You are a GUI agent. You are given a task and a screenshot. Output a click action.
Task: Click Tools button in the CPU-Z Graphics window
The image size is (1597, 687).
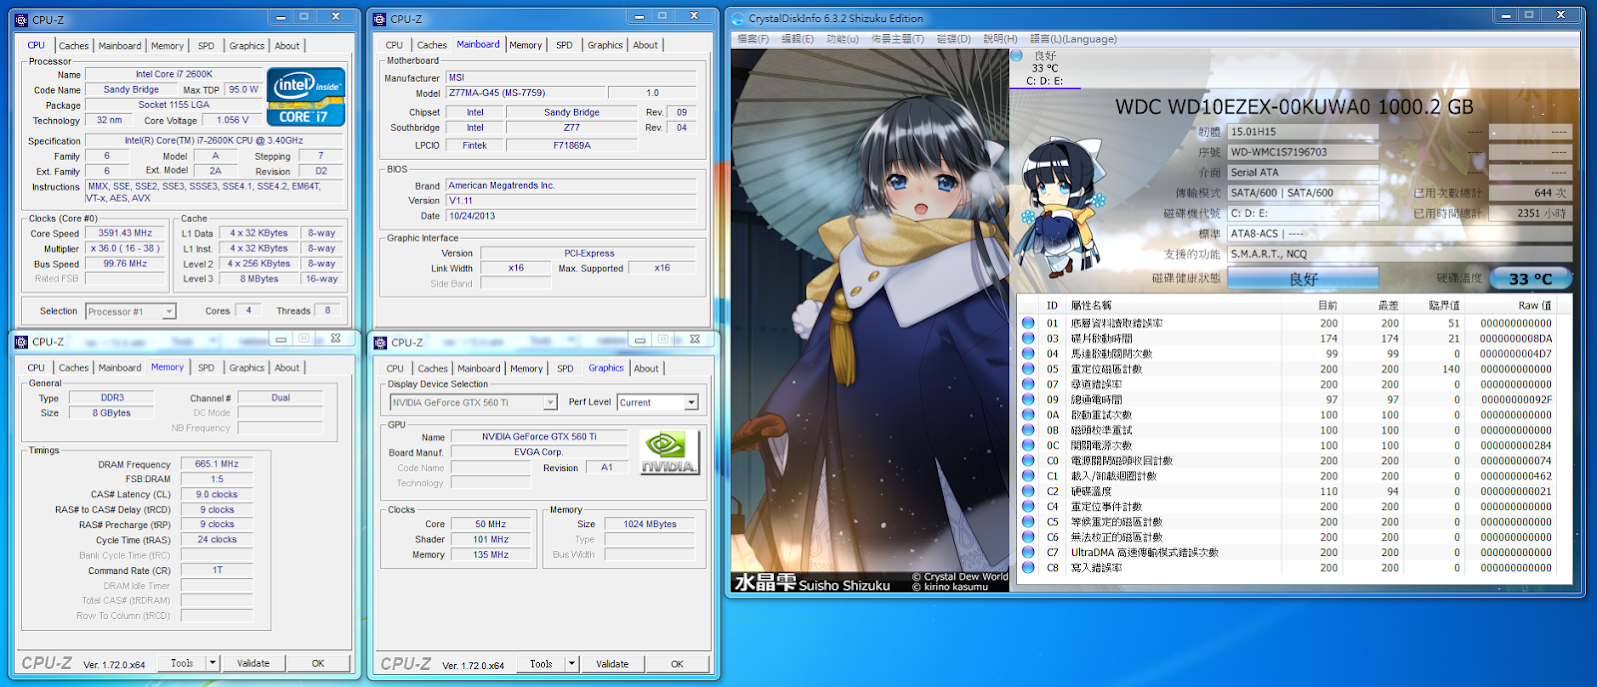[541, 664]
